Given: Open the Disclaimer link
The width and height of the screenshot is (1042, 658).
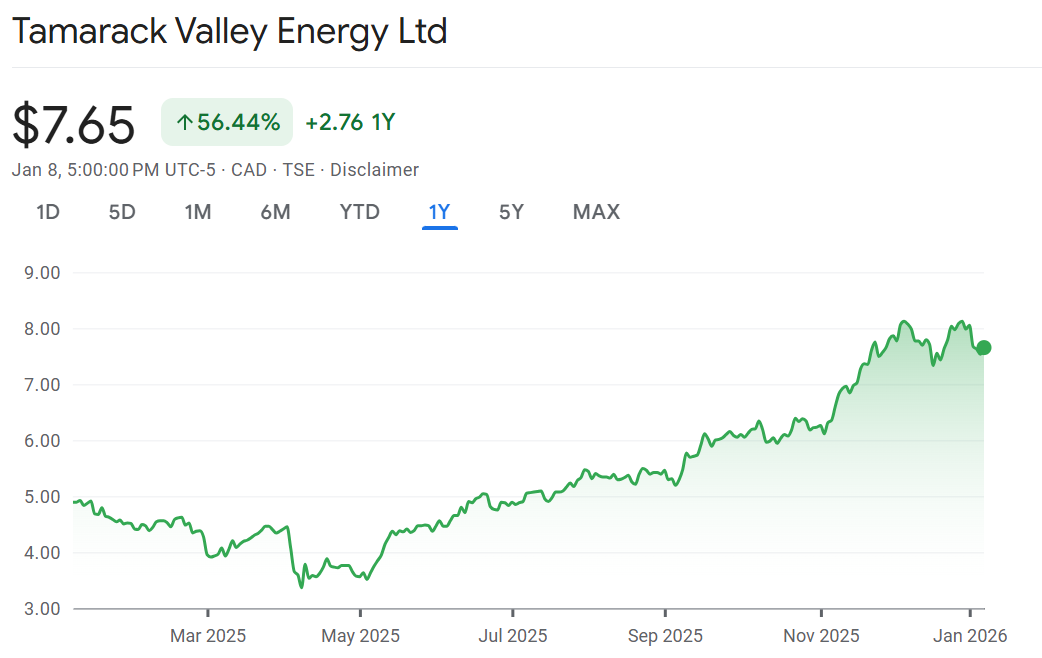Looking at the screenshot, I should click(x=374, y=170).
